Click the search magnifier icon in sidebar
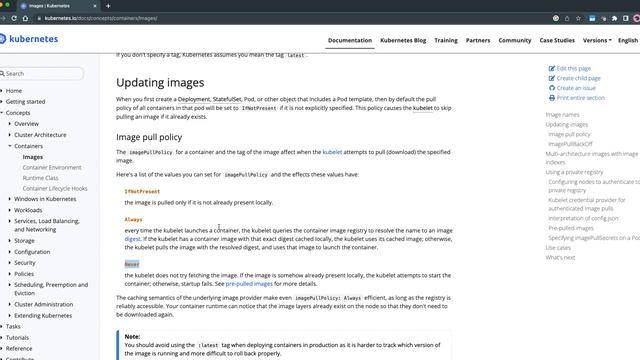Screen dimensions: 640x360 (x=2, y=73)
